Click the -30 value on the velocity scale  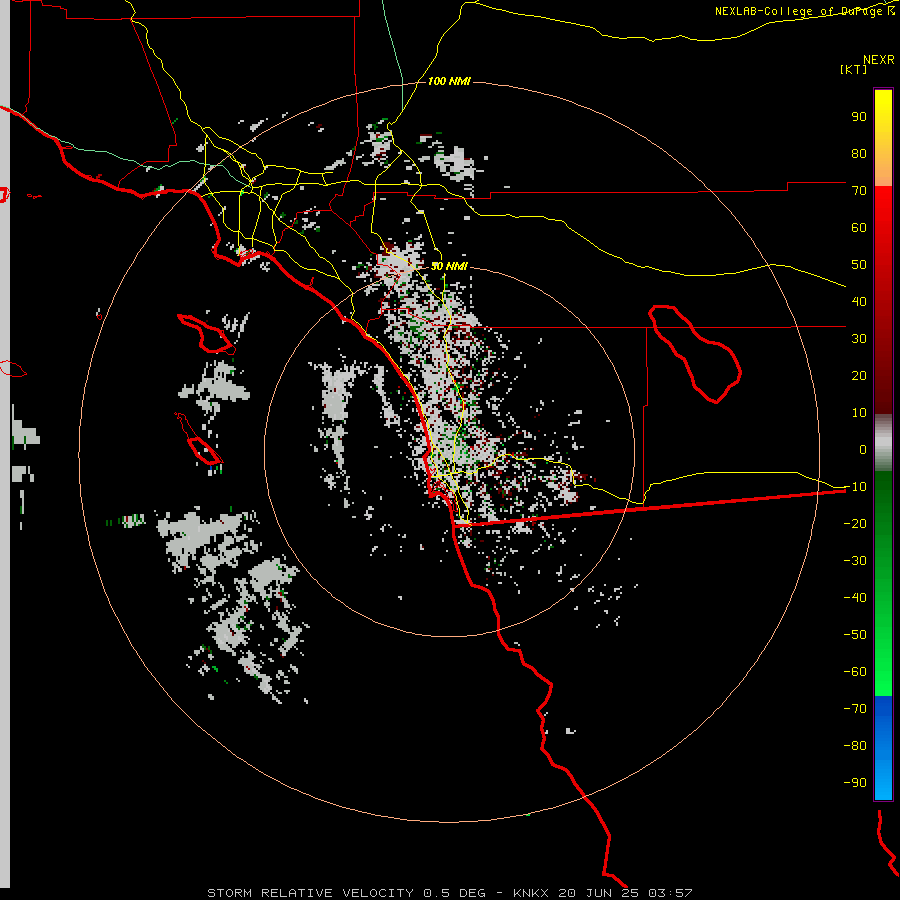855,561
